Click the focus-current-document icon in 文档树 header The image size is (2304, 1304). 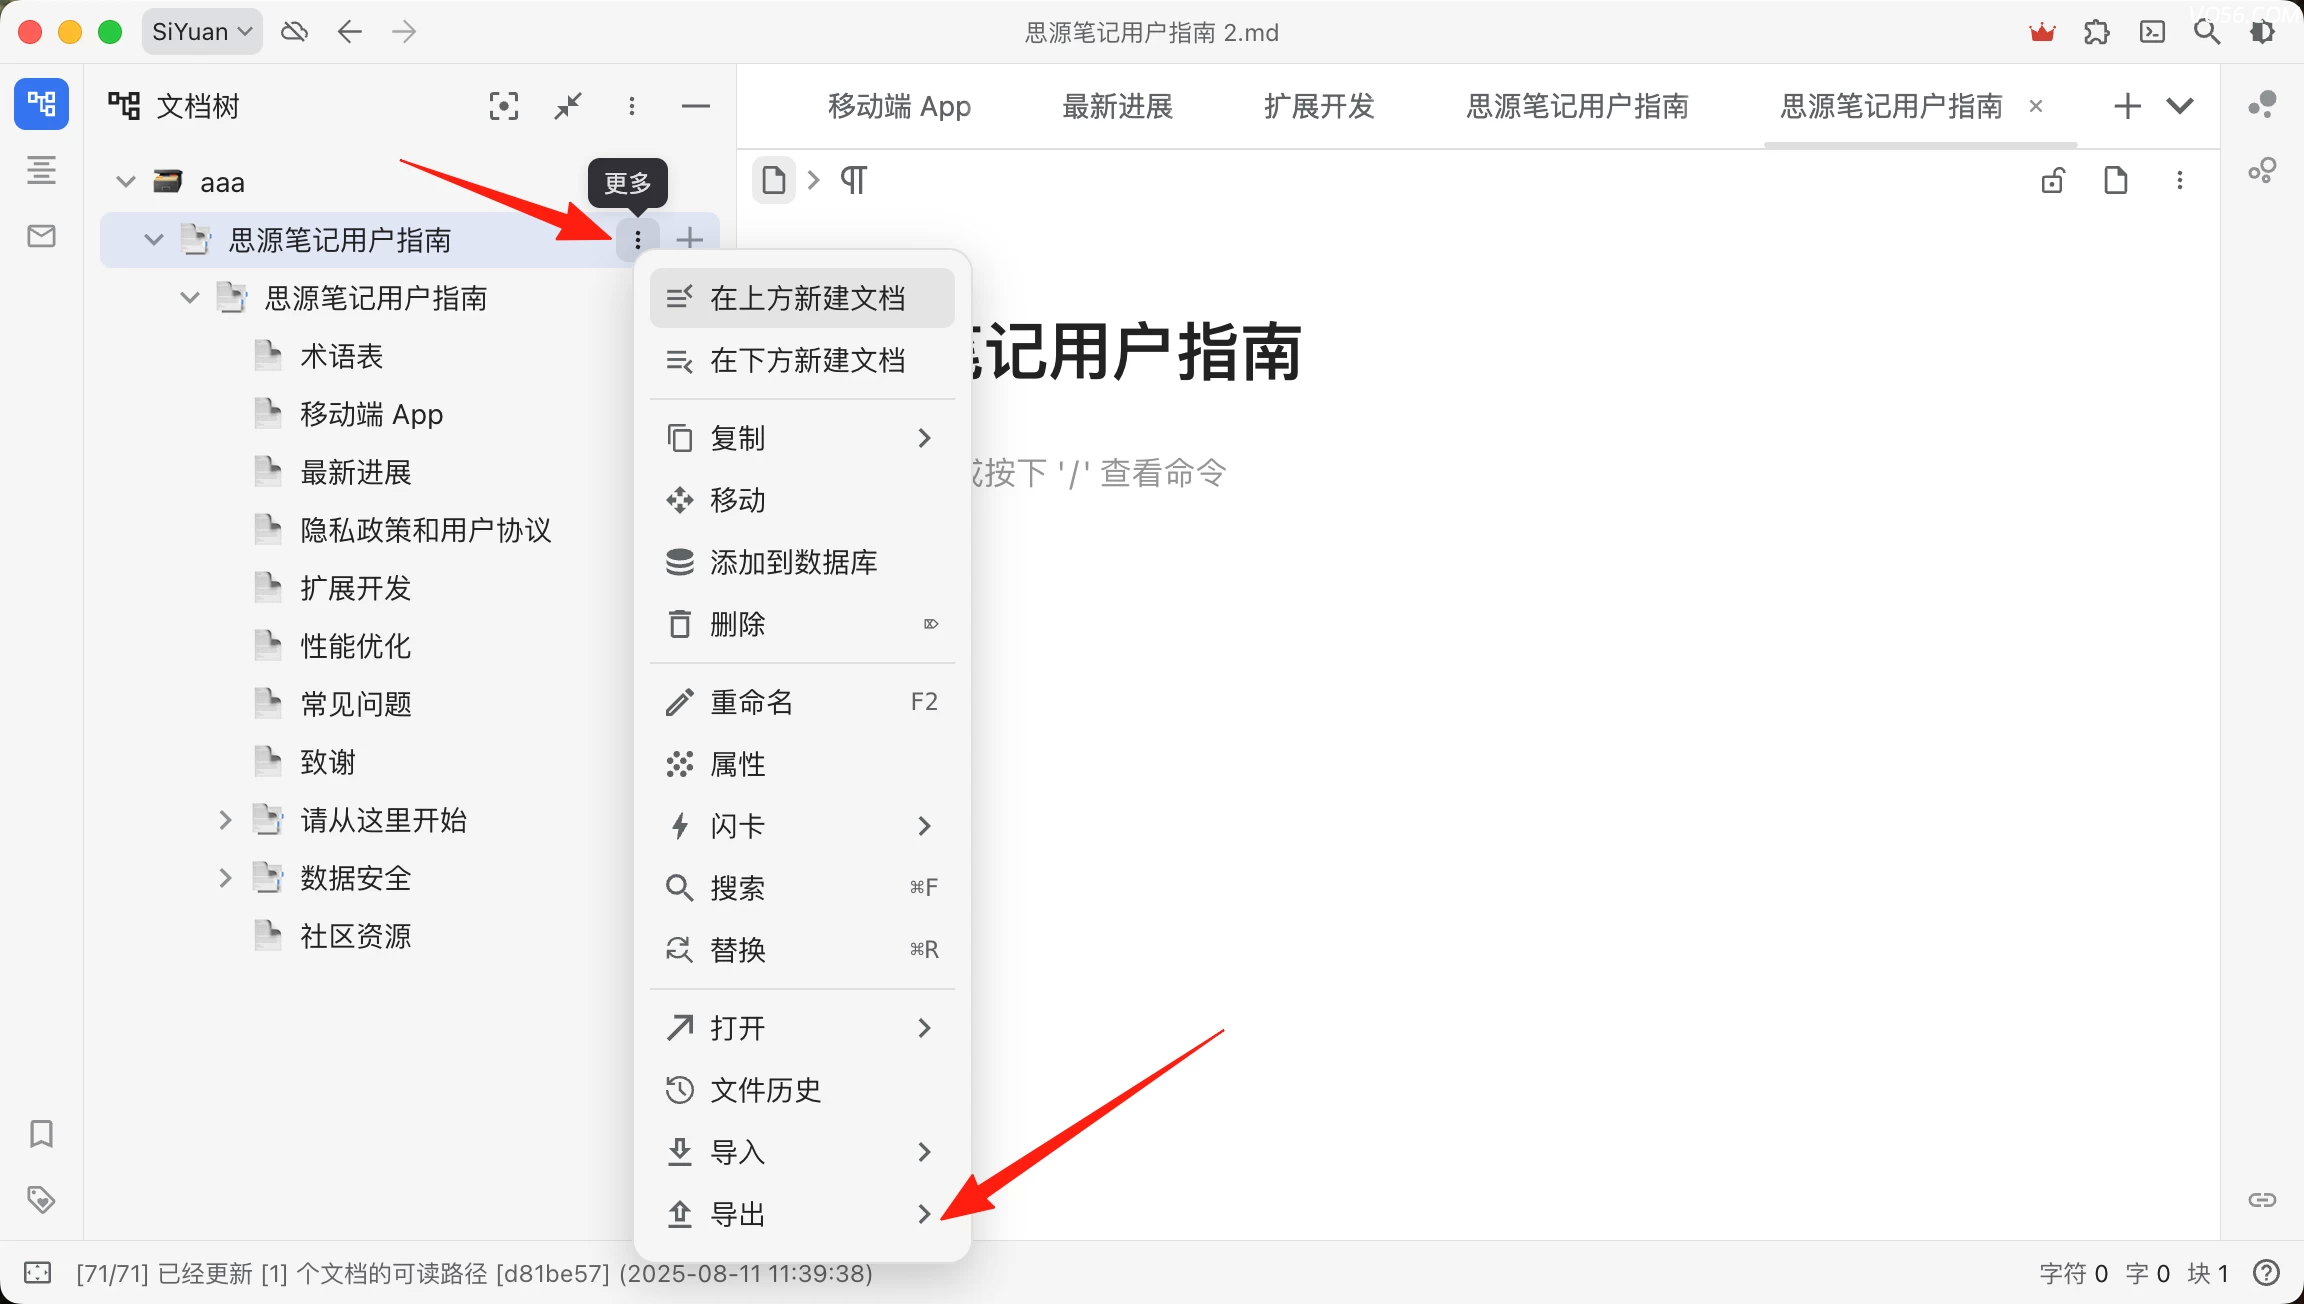pyautogui.click(x=504, y=106)
